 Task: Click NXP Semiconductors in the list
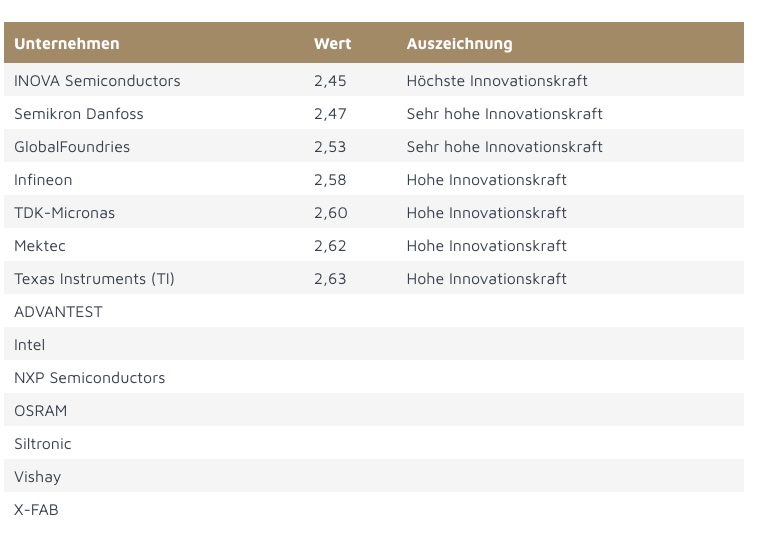(x=90, y=378)
